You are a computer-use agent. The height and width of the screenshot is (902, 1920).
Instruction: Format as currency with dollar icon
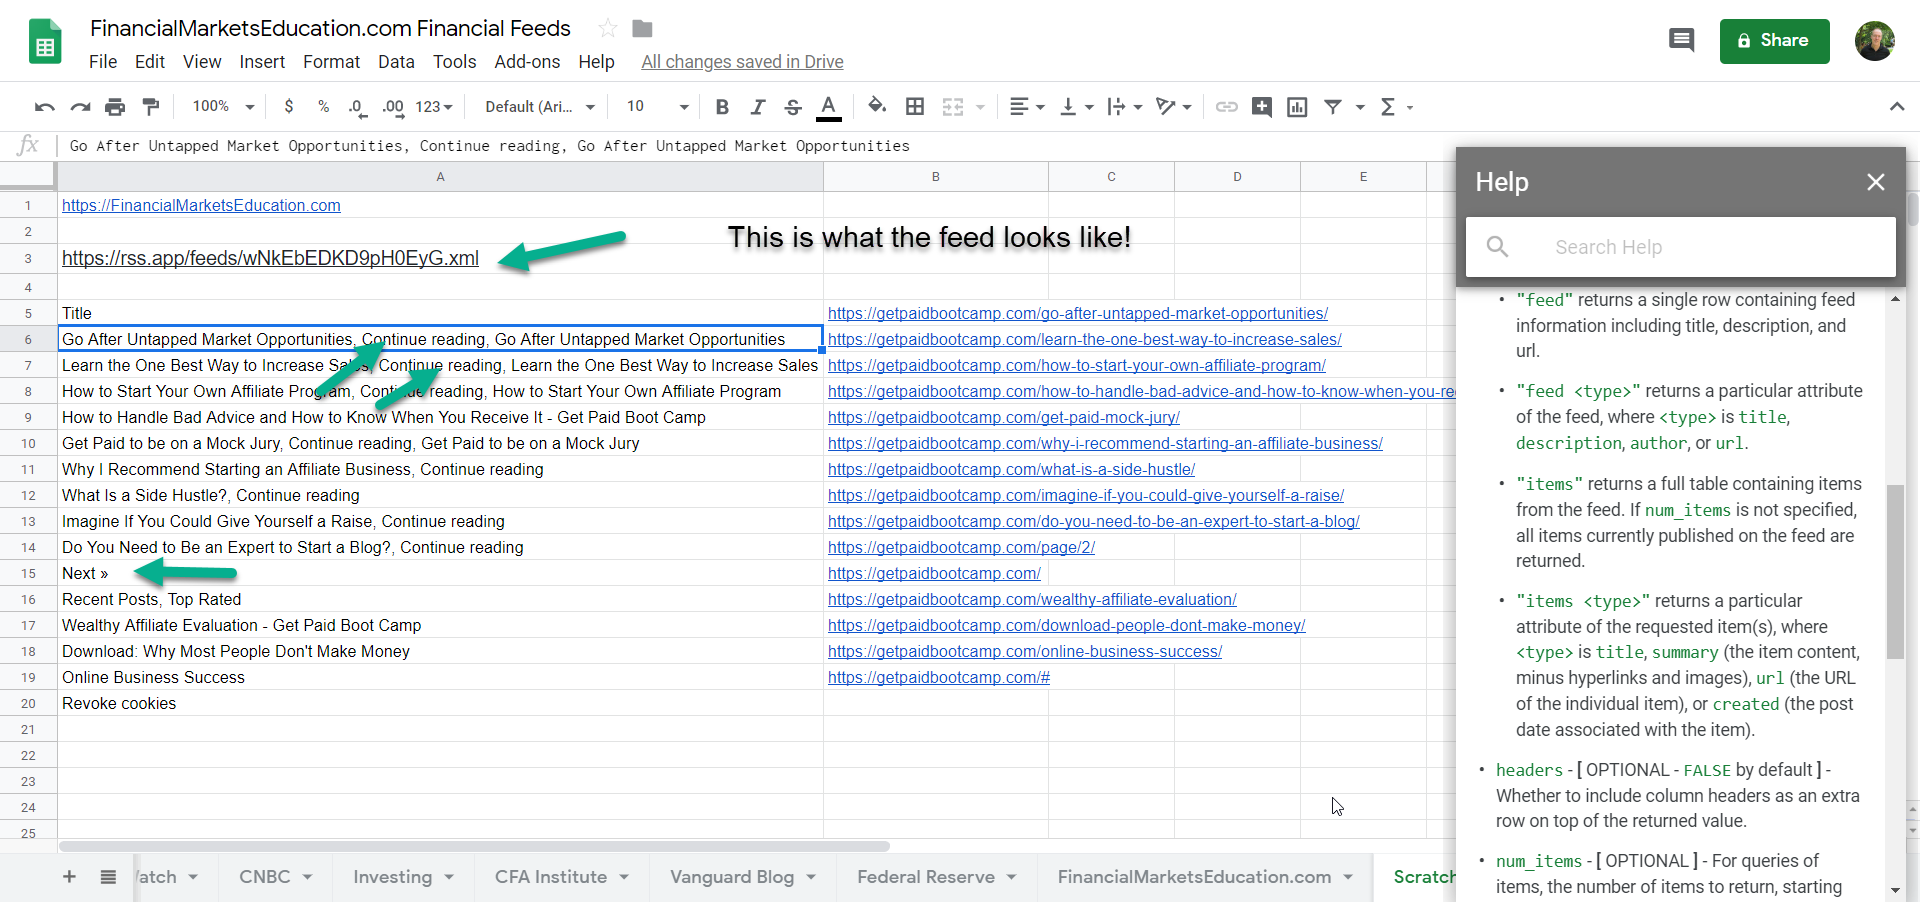point(289,107)
